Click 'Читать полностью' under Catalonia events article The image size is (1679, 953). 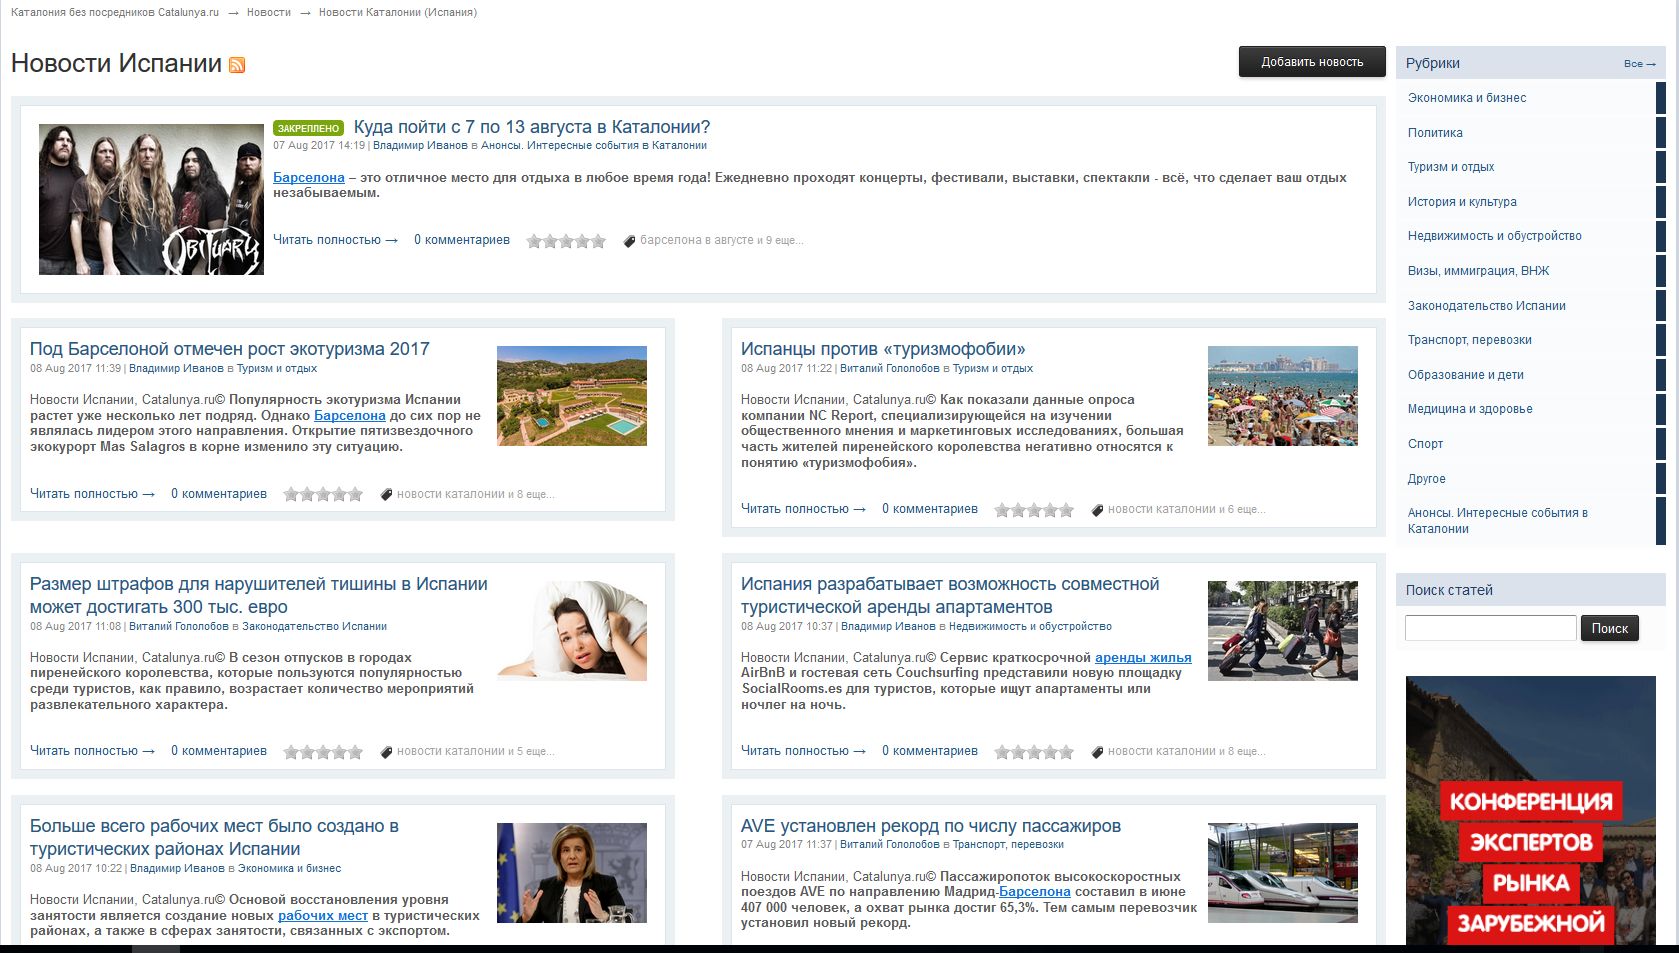(336, 240)
